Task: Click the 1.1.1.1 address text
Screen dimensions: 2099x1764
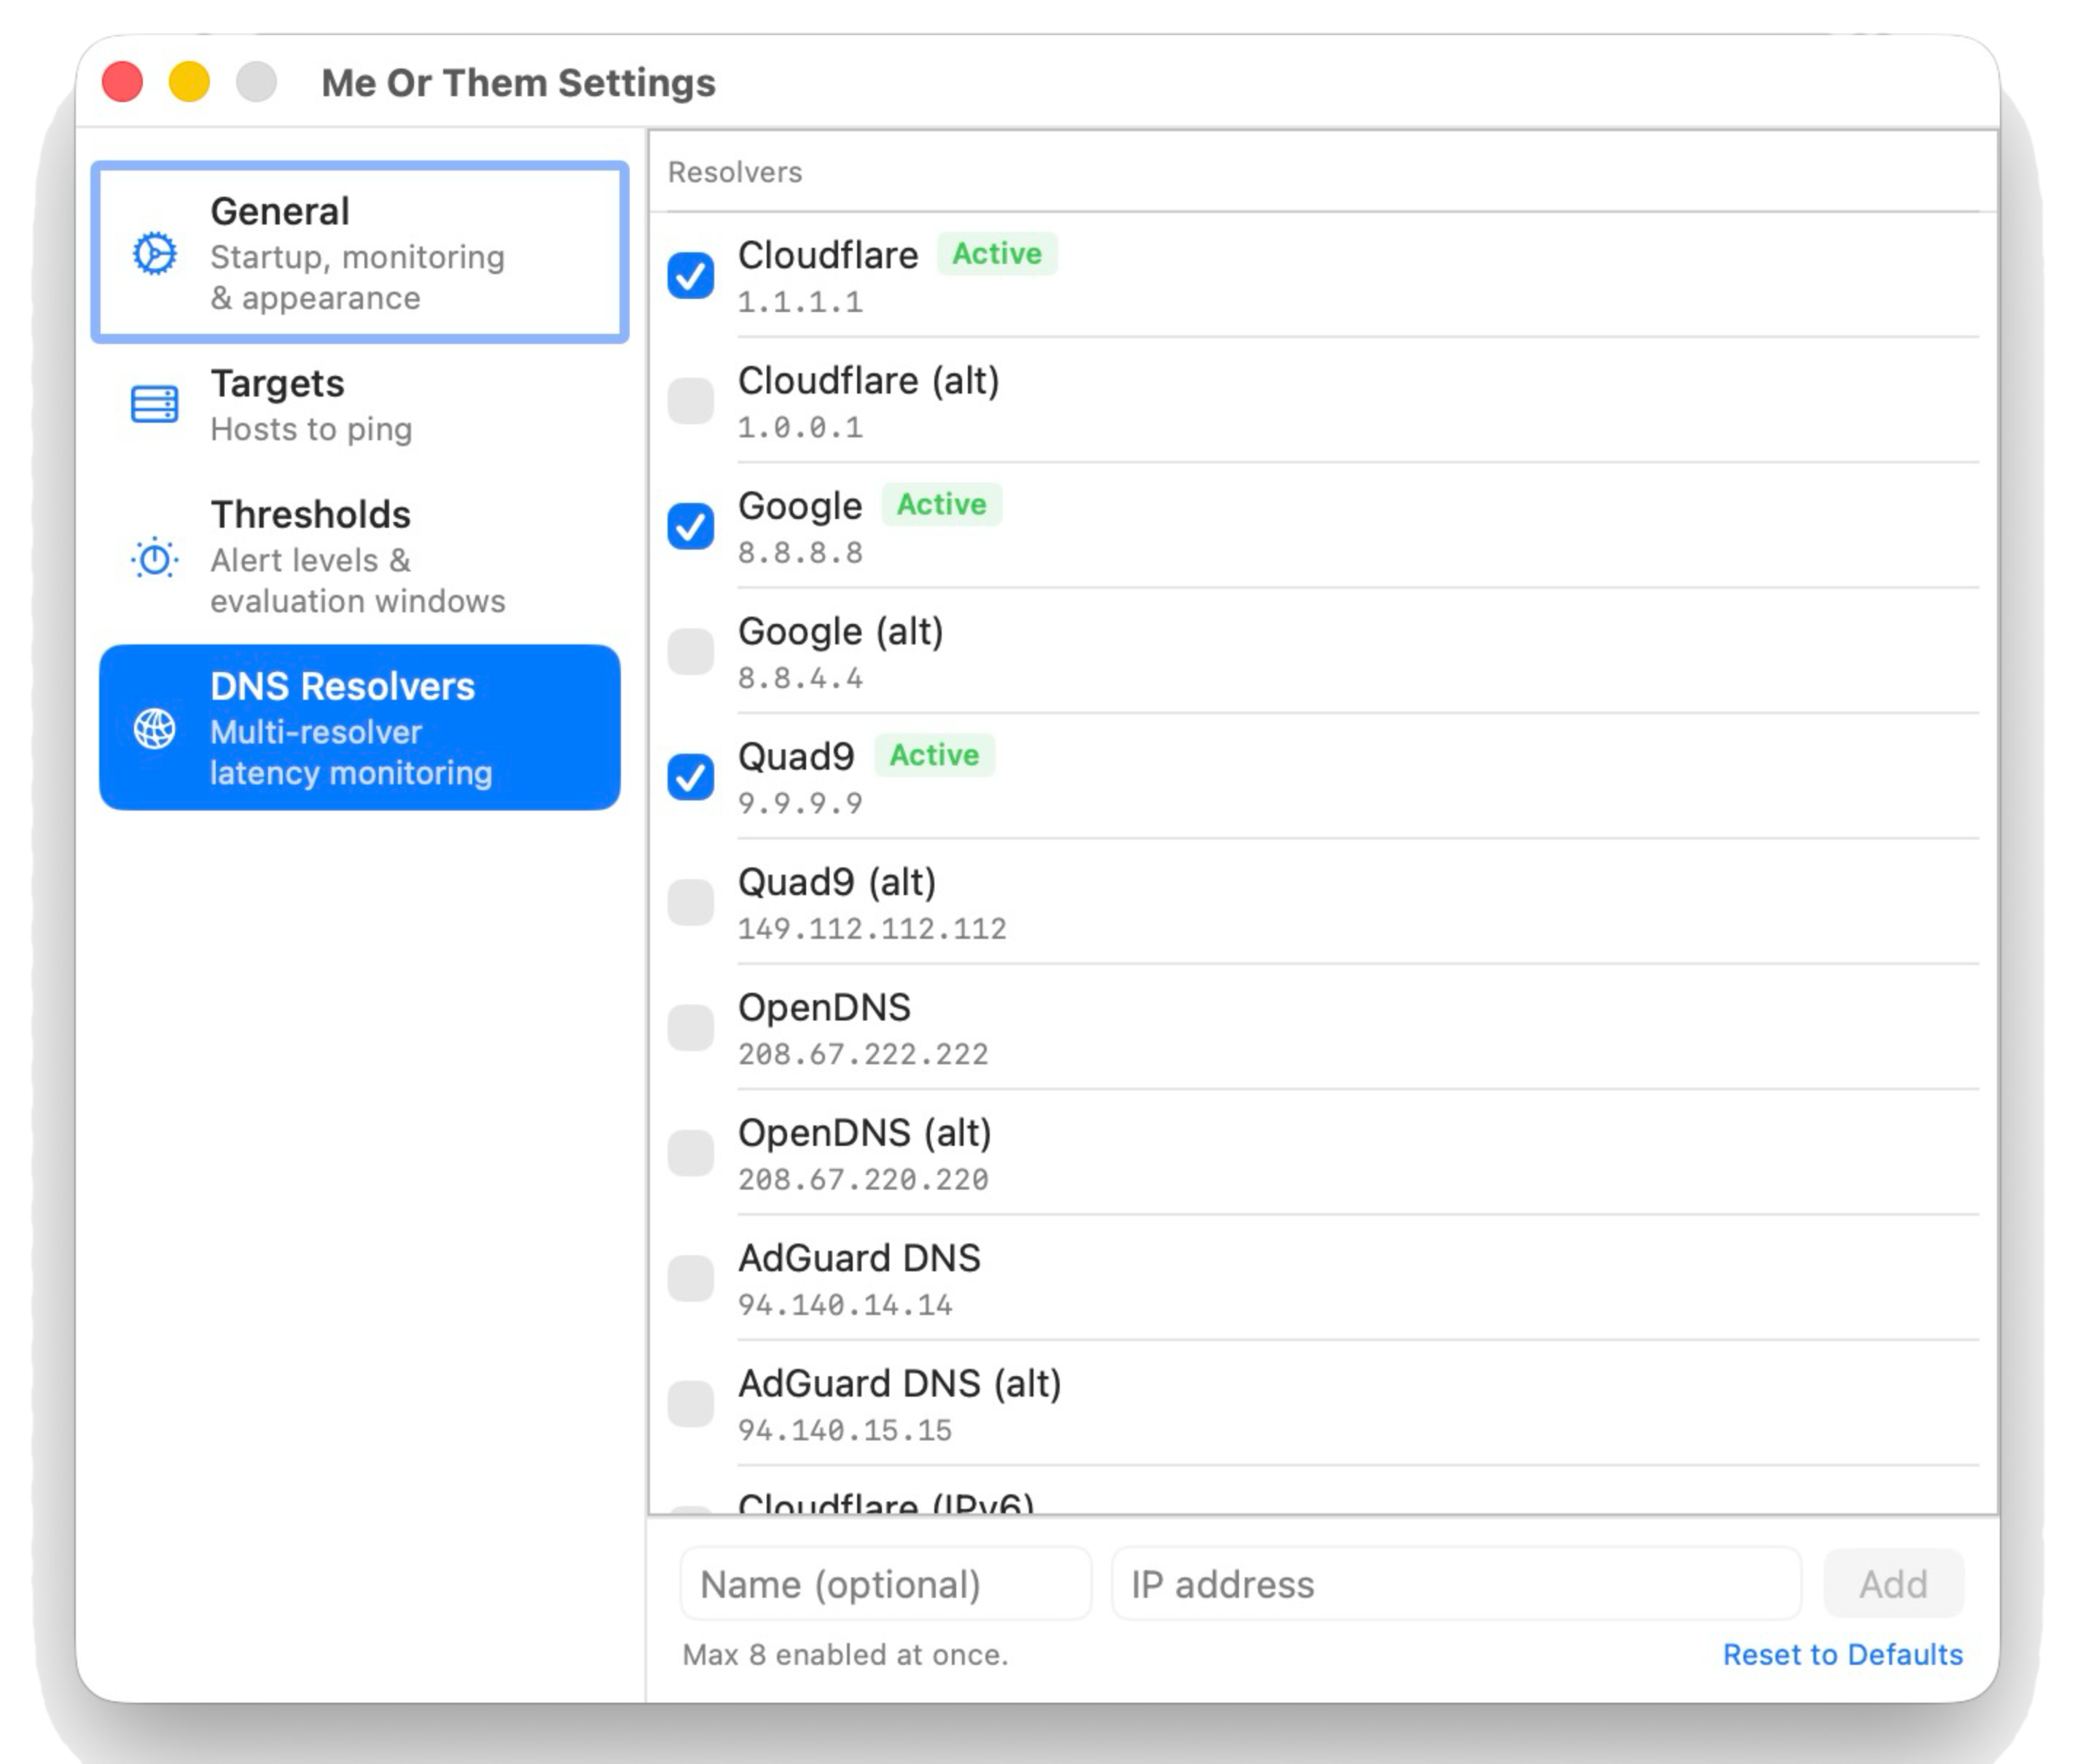Action: pyautogui.click(x=800, y=302)
